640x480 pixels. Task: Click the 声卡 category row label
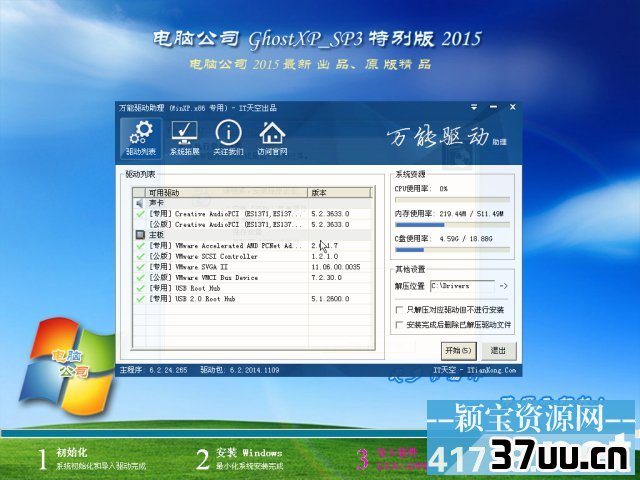pyautogui.click(x=156, y=203)
